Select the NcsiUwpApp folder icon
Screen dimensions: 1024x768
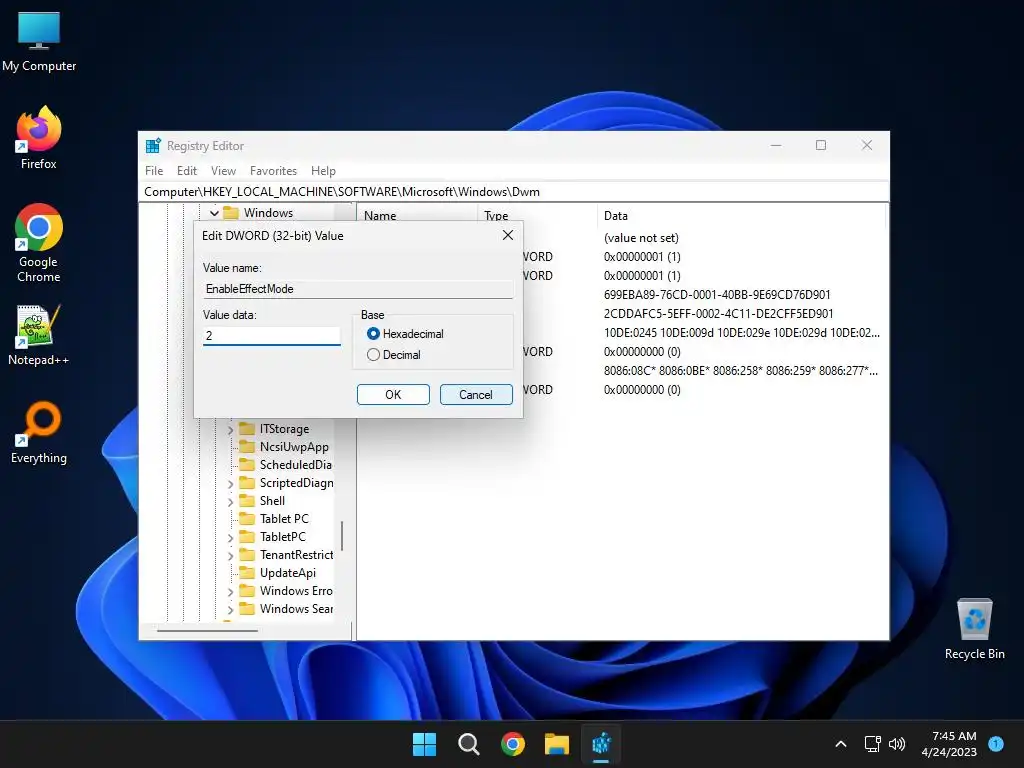tap(246, 447)
